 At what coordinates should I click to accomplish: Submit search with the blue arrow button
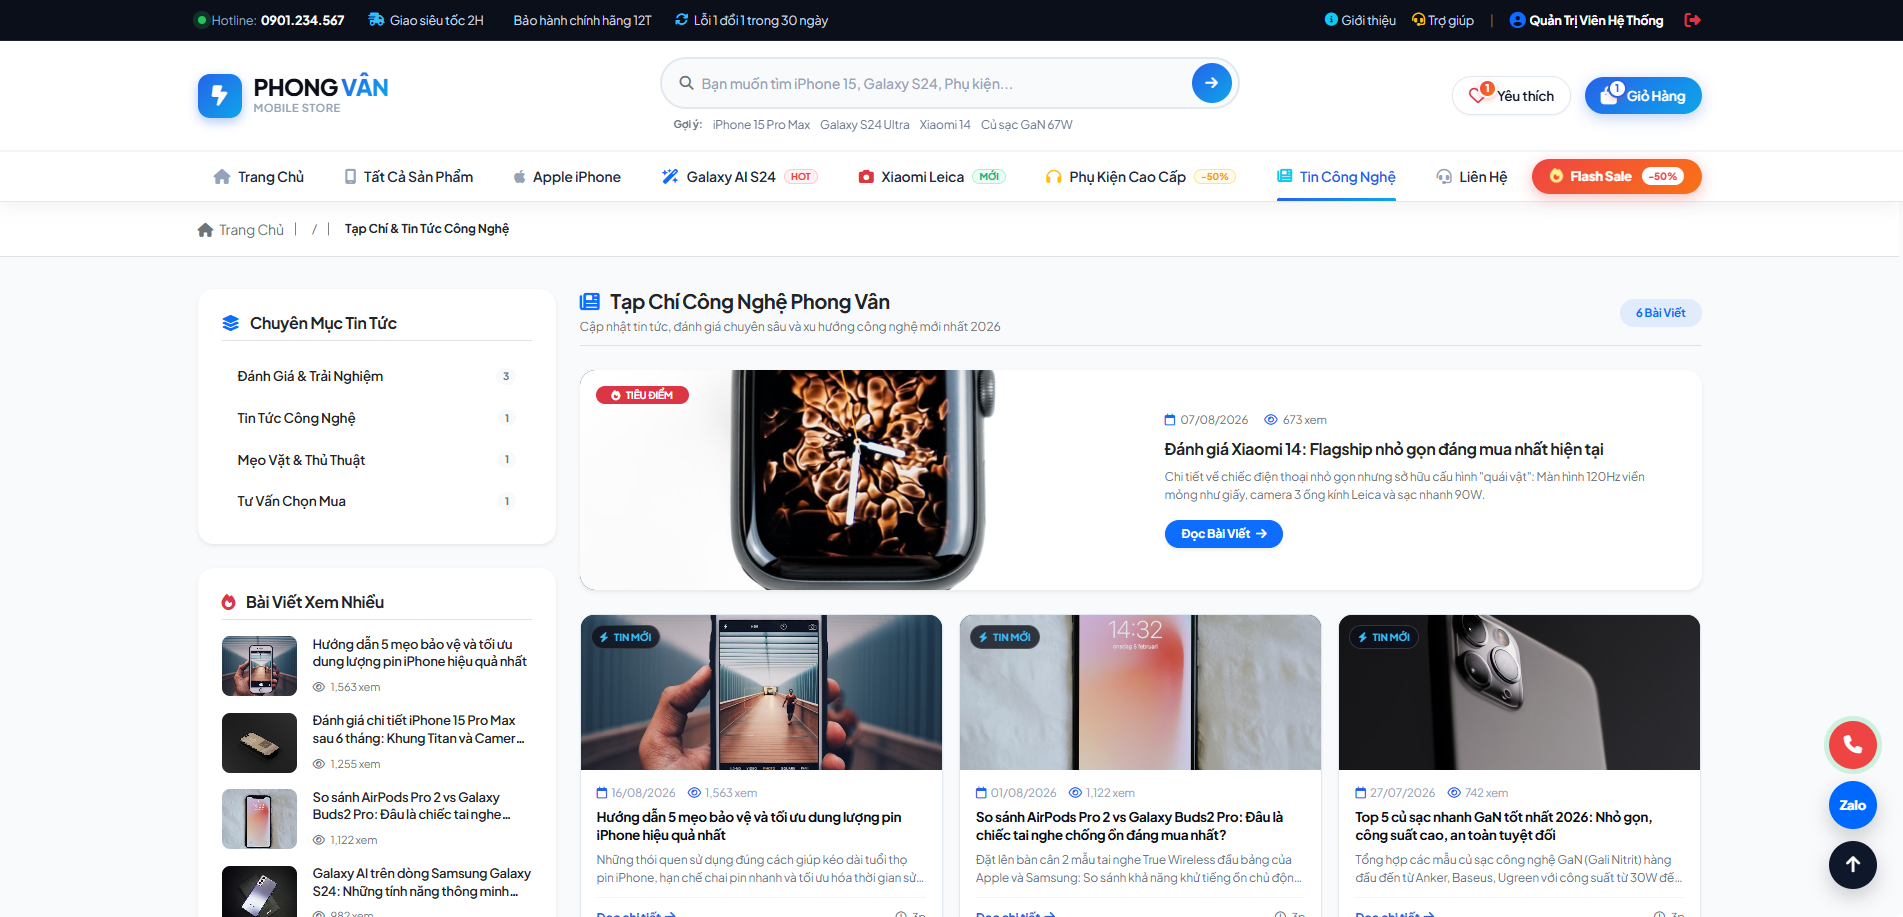click(x=1211, y=83)
